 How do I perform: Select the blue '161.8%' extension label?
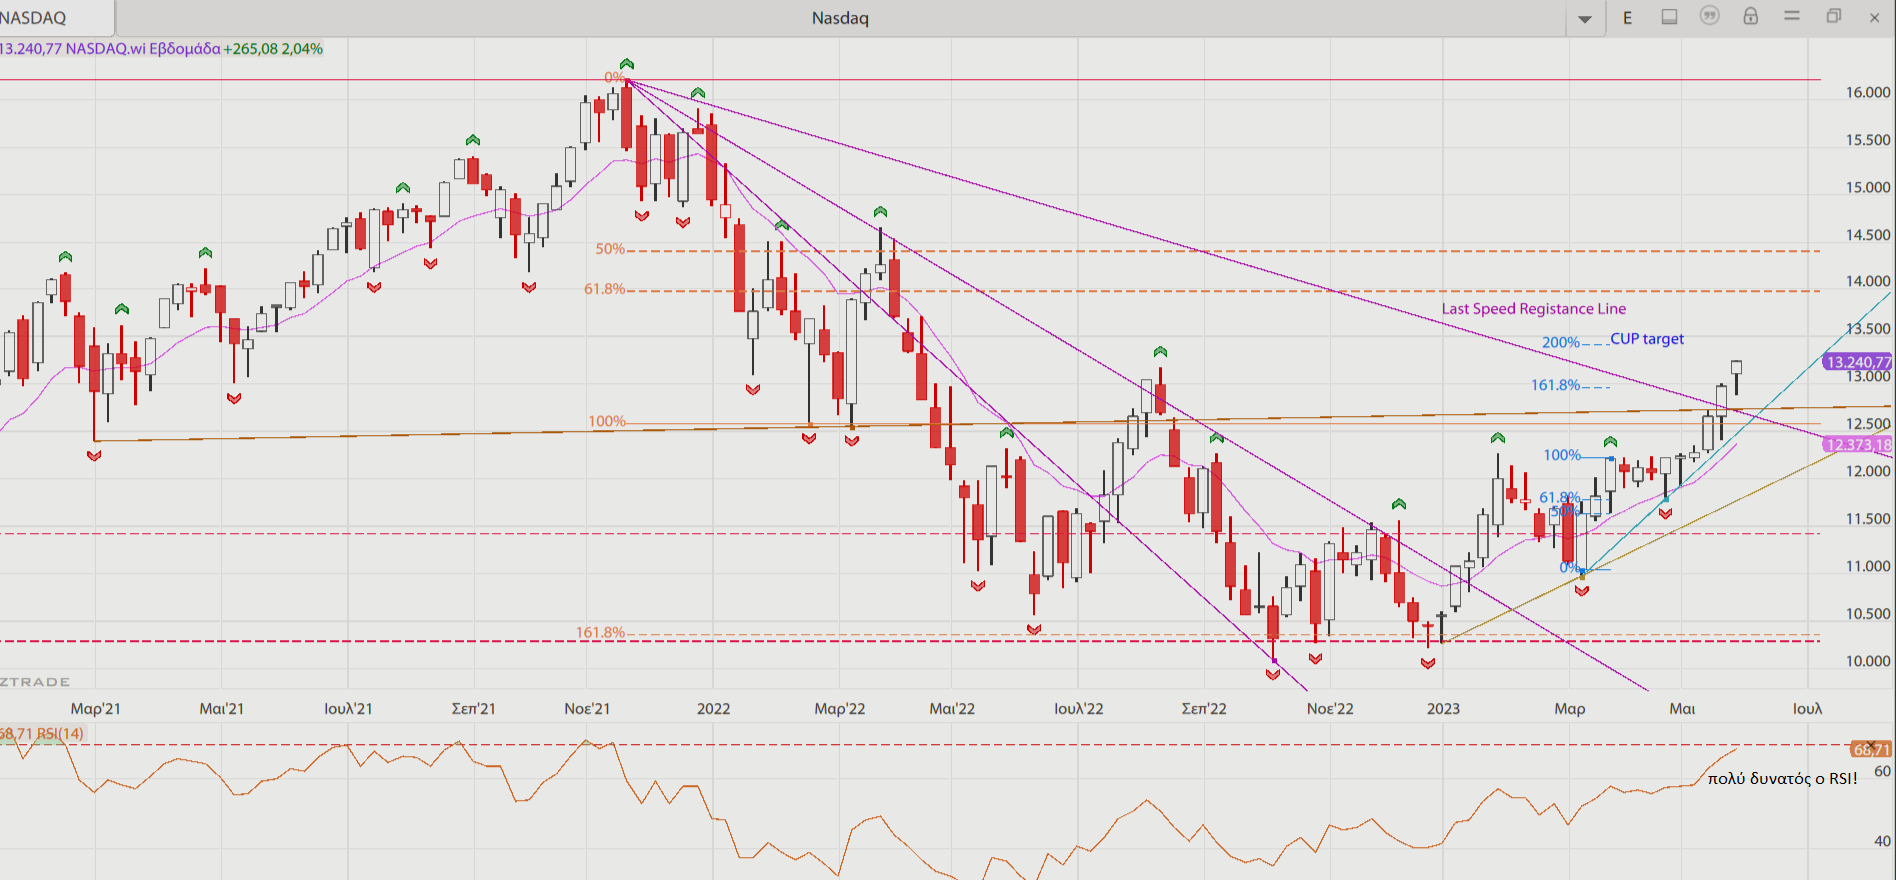[x=1556, y=385]
